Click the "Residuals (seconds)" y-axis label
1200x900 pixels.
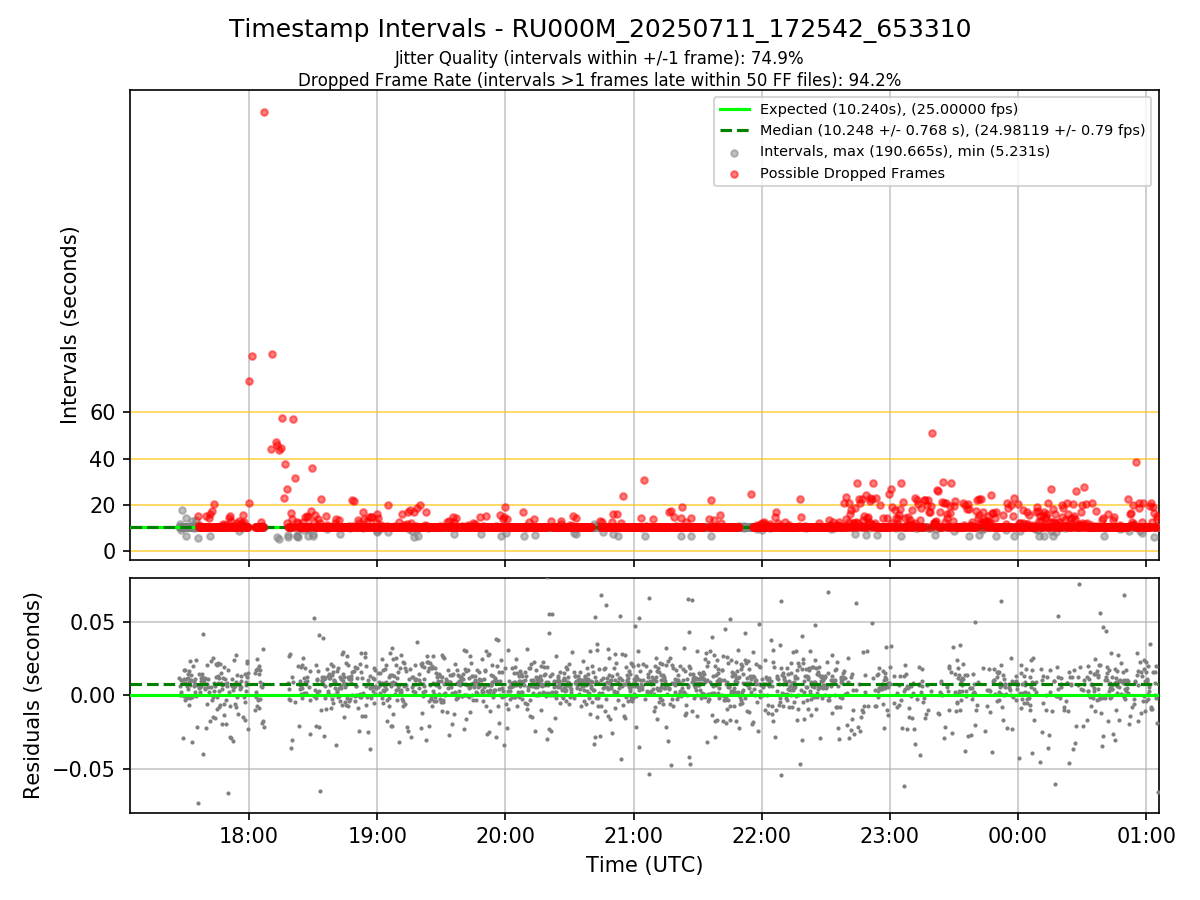pos(32,695)
